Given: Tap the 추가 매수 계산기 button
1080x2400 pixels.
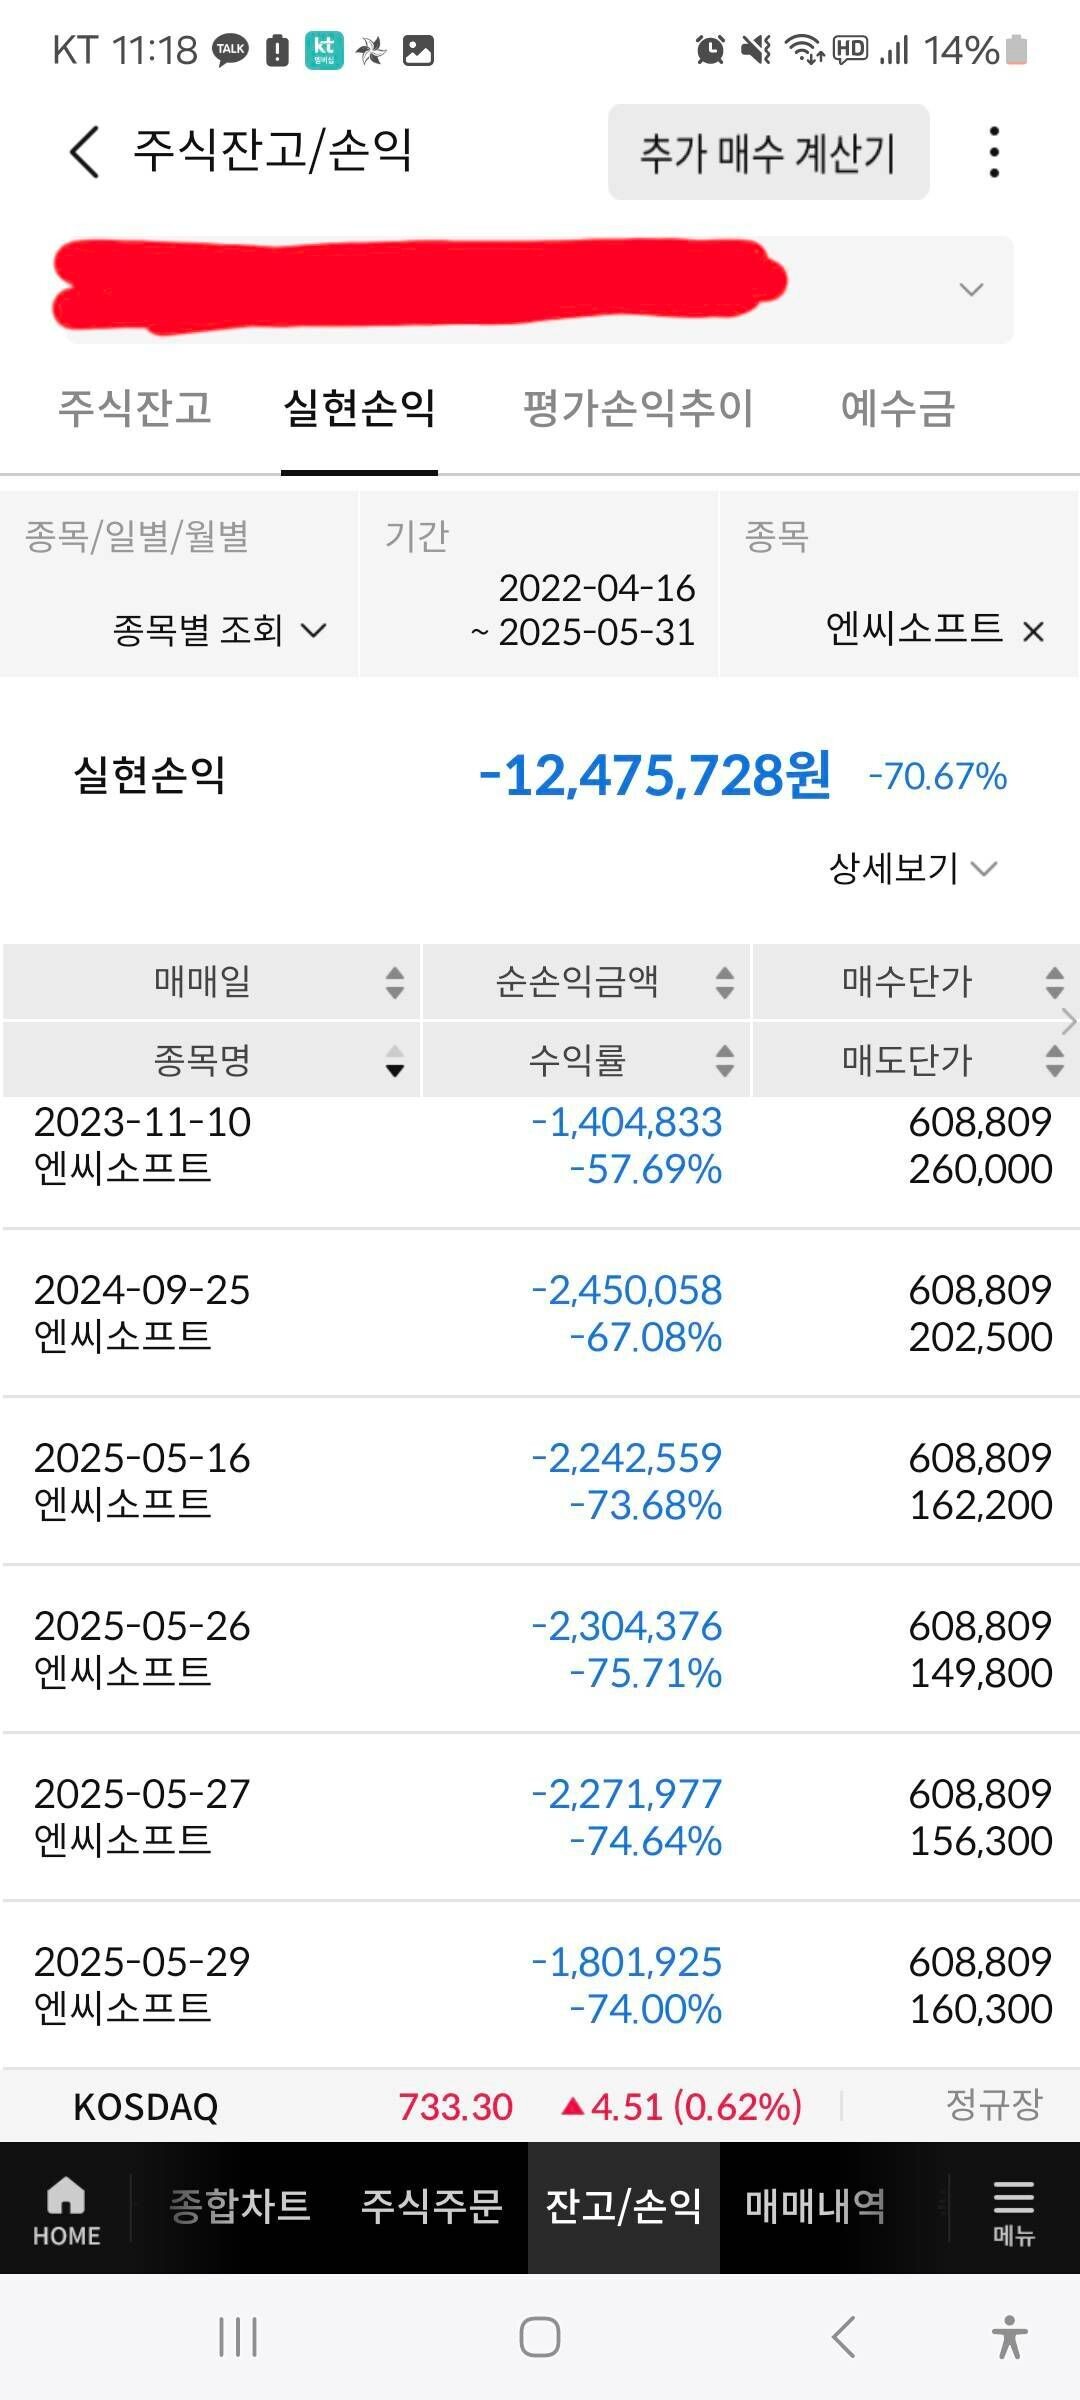Looking at the screenshot, I should pyautogui.click(x=768, y=152).
